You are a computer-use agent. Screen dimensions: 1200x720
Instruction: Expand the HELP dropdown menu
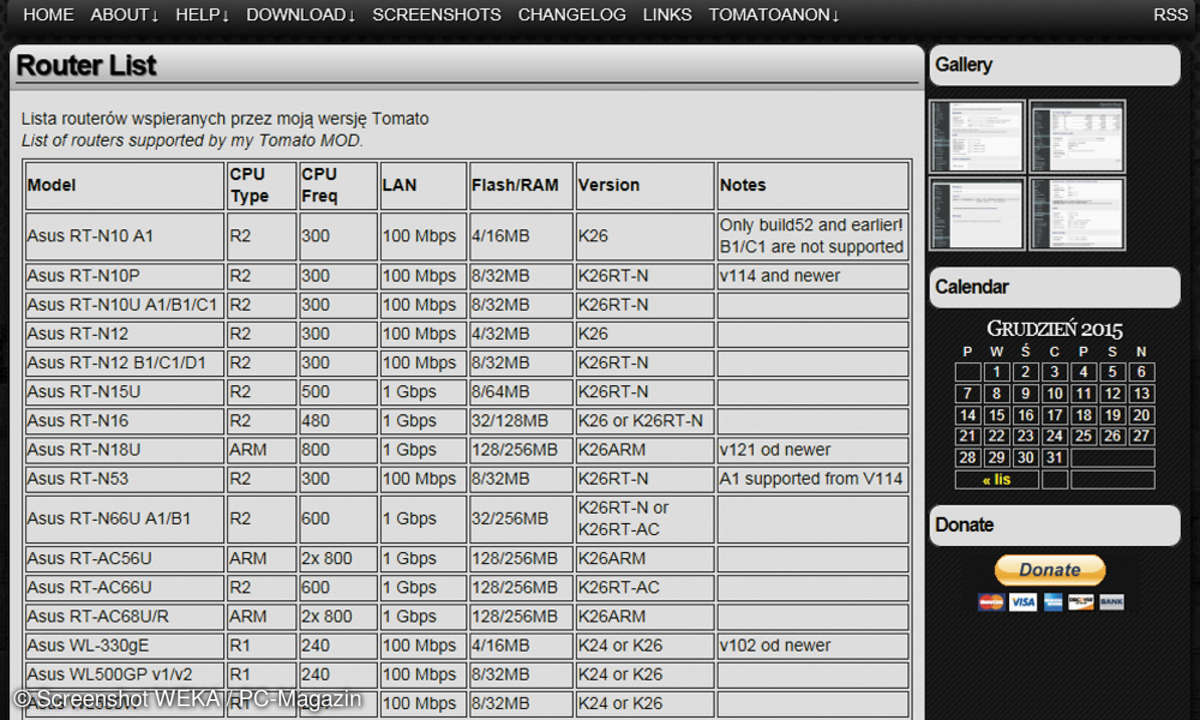click(x=203, y=15)
